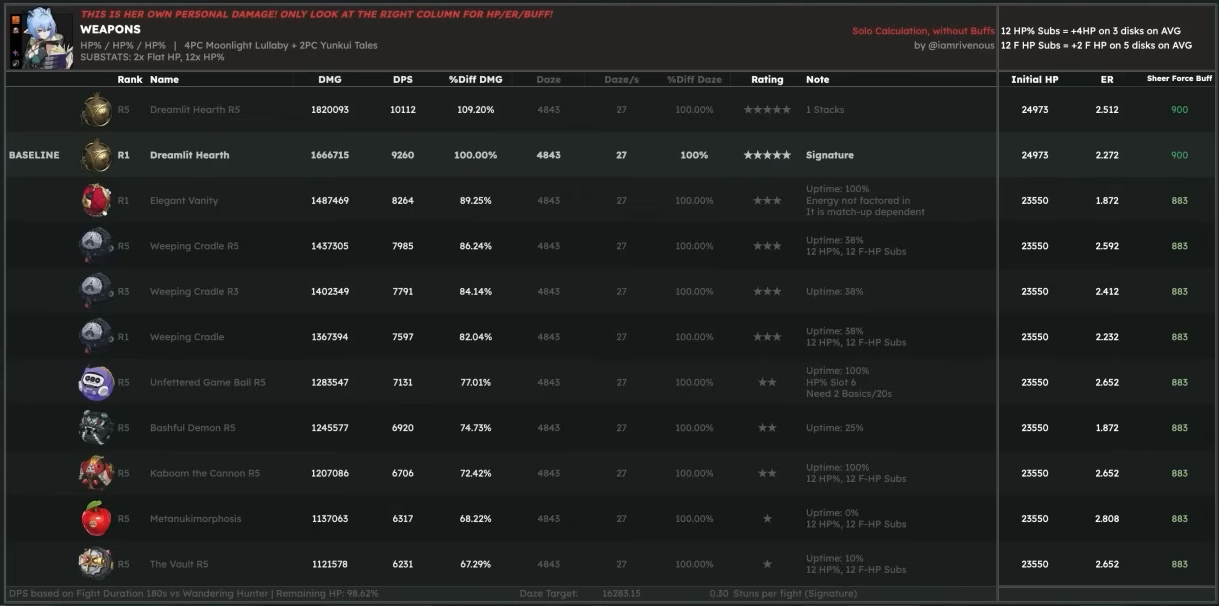Screen dimensions: 1219x606
Task: Click the Weeping Cradle R3 weapon icon
Action: (96, 291)
